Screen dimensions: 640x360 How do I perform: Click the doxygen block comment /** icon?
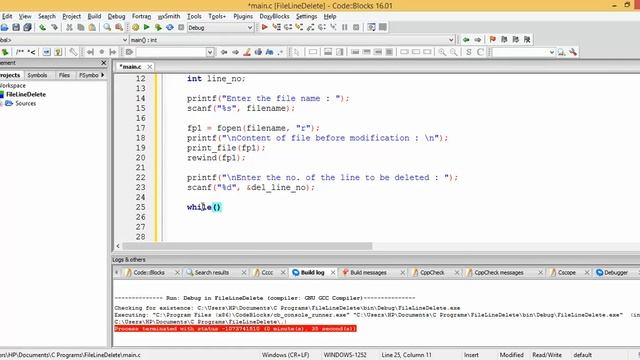[20, 52]
